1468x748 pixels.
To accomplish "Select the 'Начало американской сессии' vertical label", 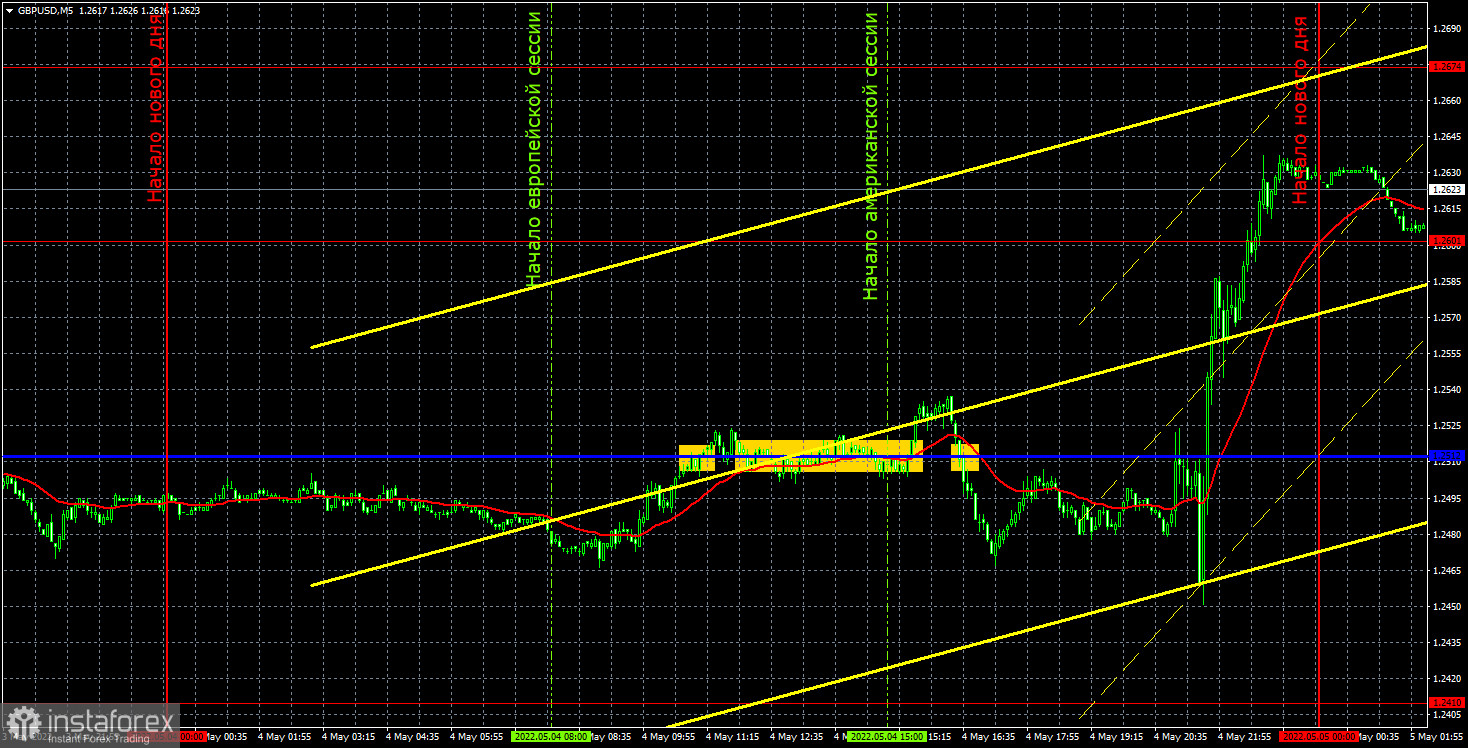I will tap(871, 156).
